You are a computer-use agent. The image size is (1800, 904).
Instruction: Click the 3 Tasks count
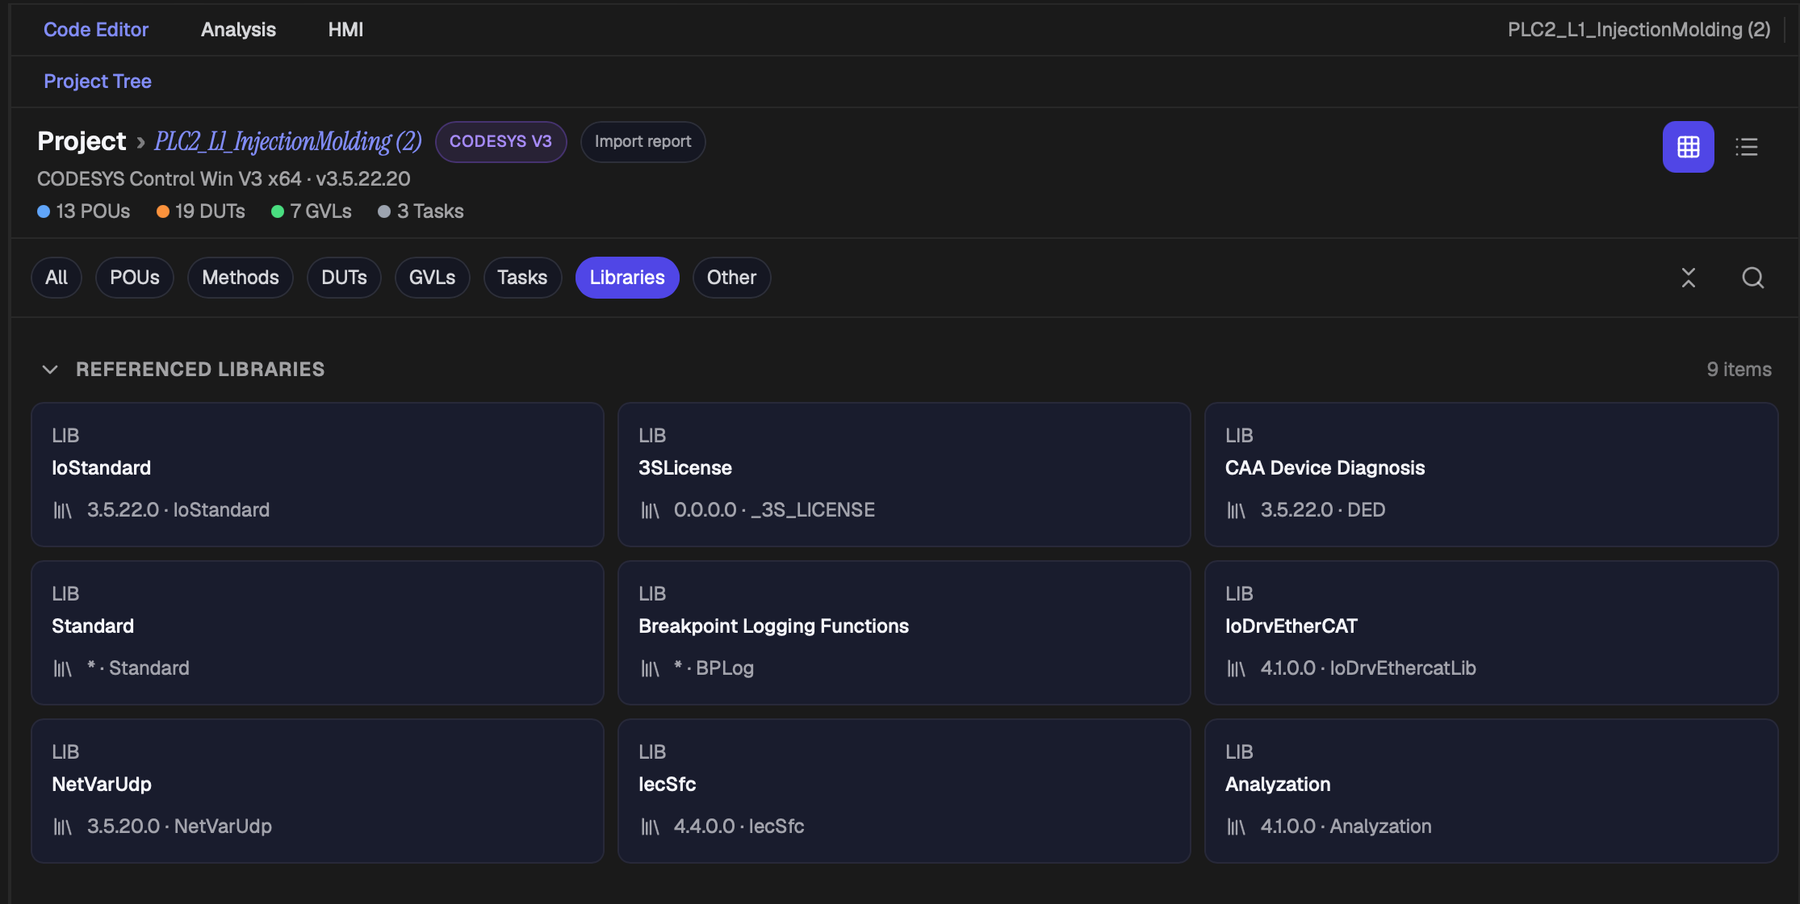click(421, 211)
